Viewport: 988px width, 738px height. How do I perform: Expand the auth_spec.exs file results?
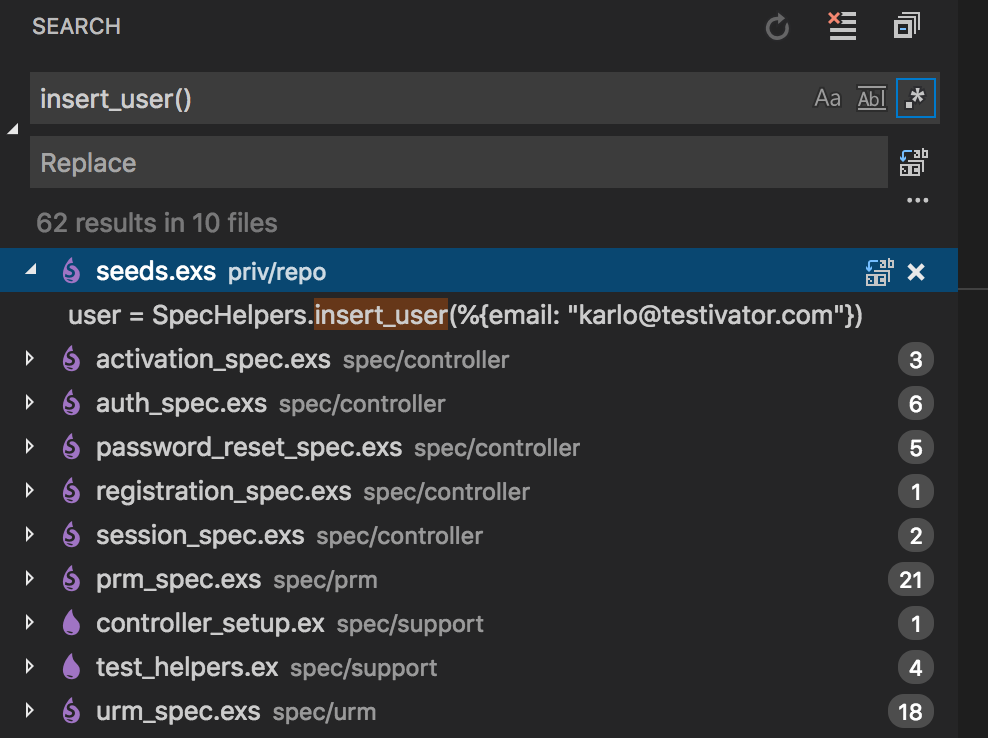point(30,403)
